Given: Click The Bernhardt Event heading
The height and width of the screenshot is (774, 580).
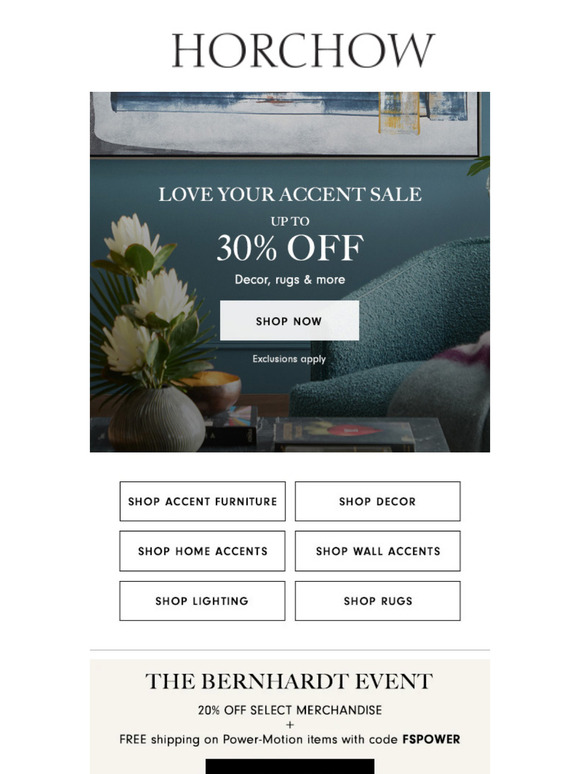Looking at the screenshot, I should click(x=289, y=681).
